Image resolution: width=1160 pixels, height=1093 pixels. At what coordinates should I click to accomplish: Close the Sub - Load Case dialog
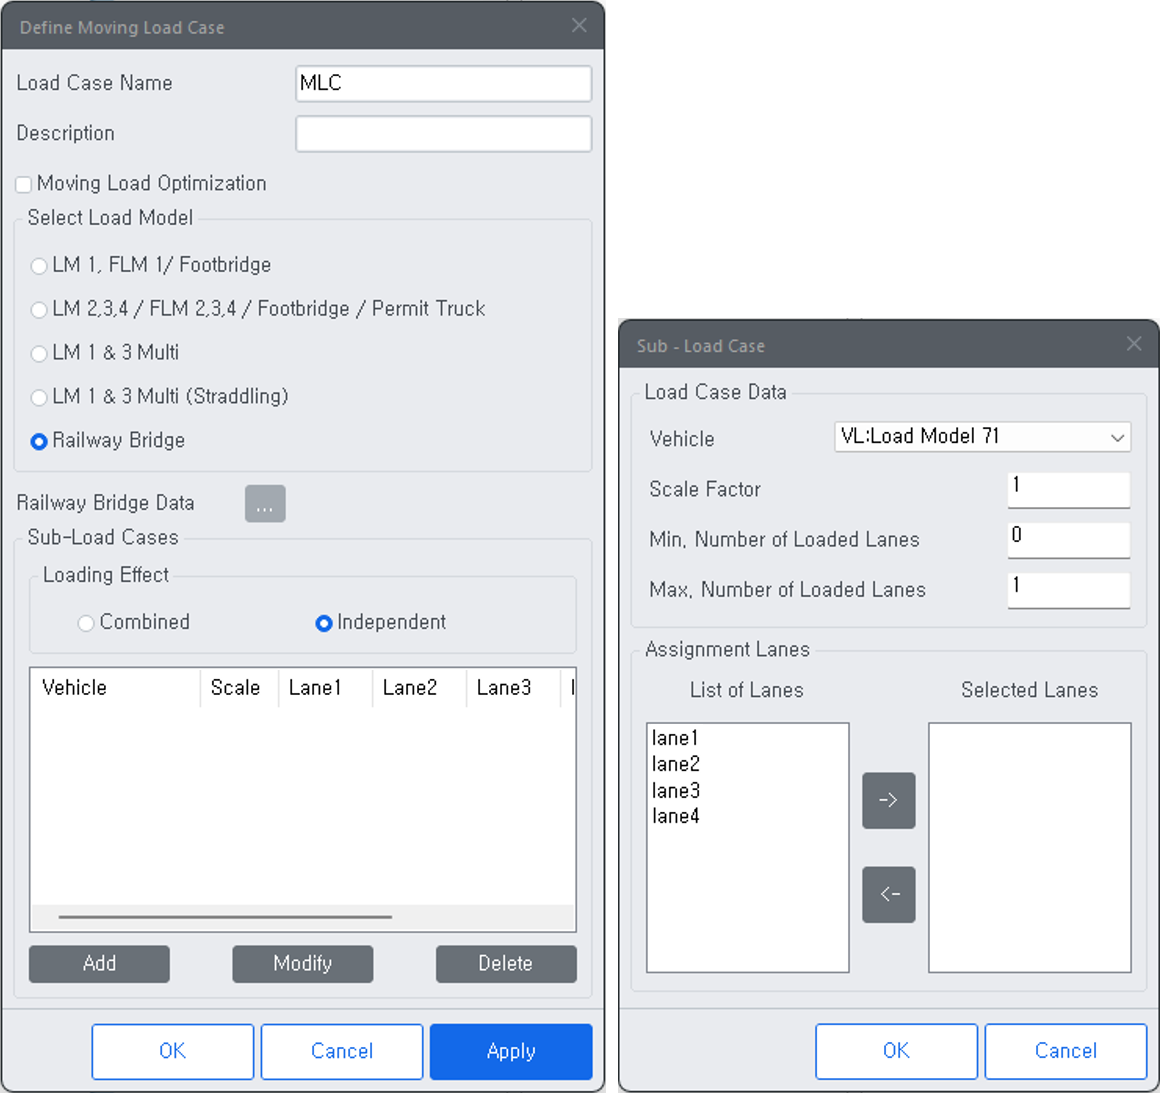tap(1134, 344)
